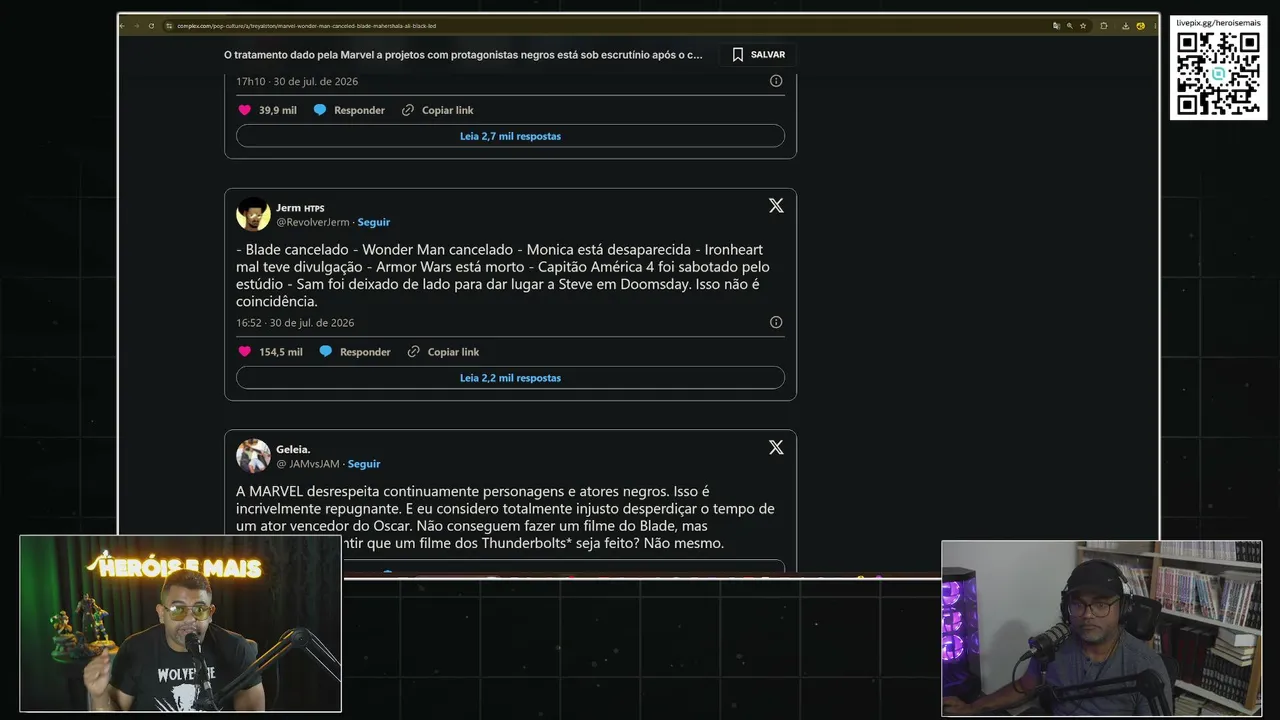Open X logo on Jerm's tweet
The image size is (1280, 720).
pos(776,205)
